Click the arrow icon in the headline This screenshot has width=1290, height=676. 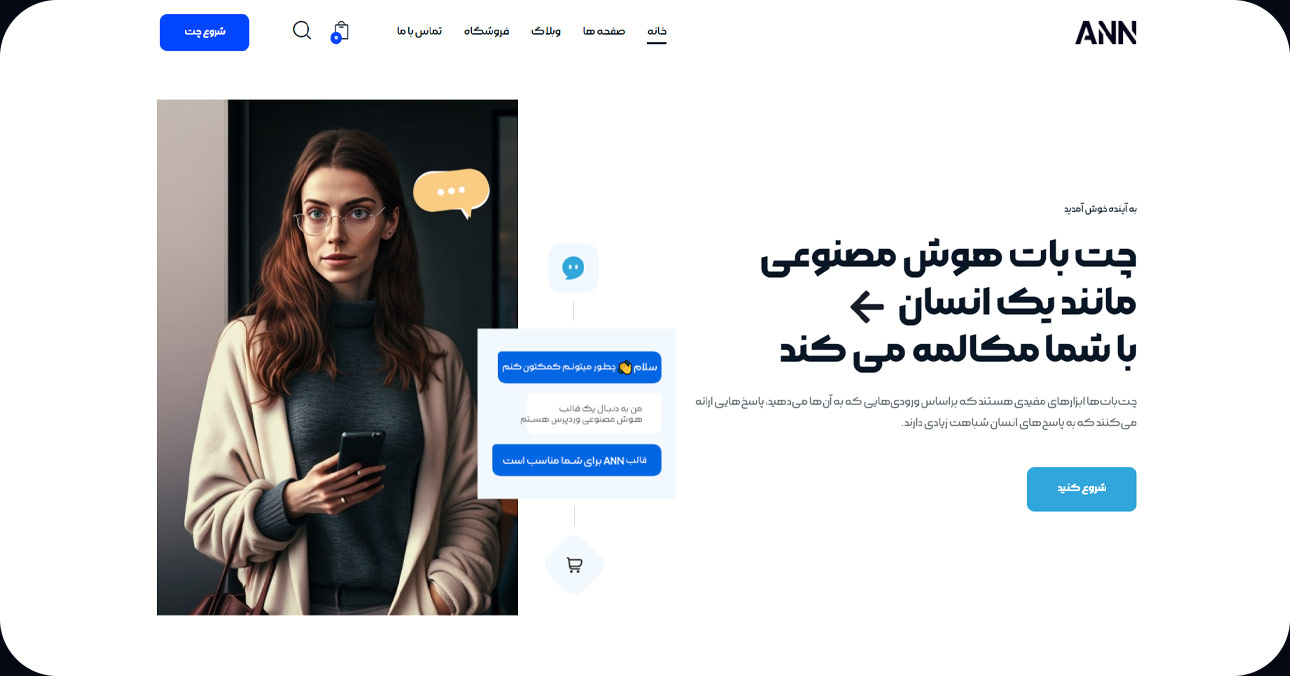pyautogui.click(x=866, y=305)
